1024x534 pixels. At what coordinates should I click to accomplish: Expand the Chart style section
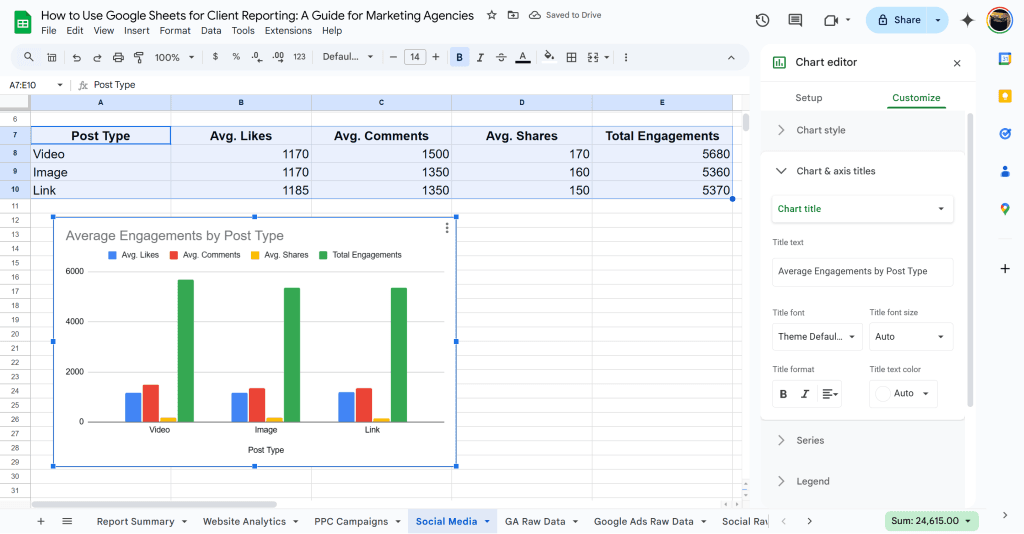pyautogui.click(x=862, y=130)
